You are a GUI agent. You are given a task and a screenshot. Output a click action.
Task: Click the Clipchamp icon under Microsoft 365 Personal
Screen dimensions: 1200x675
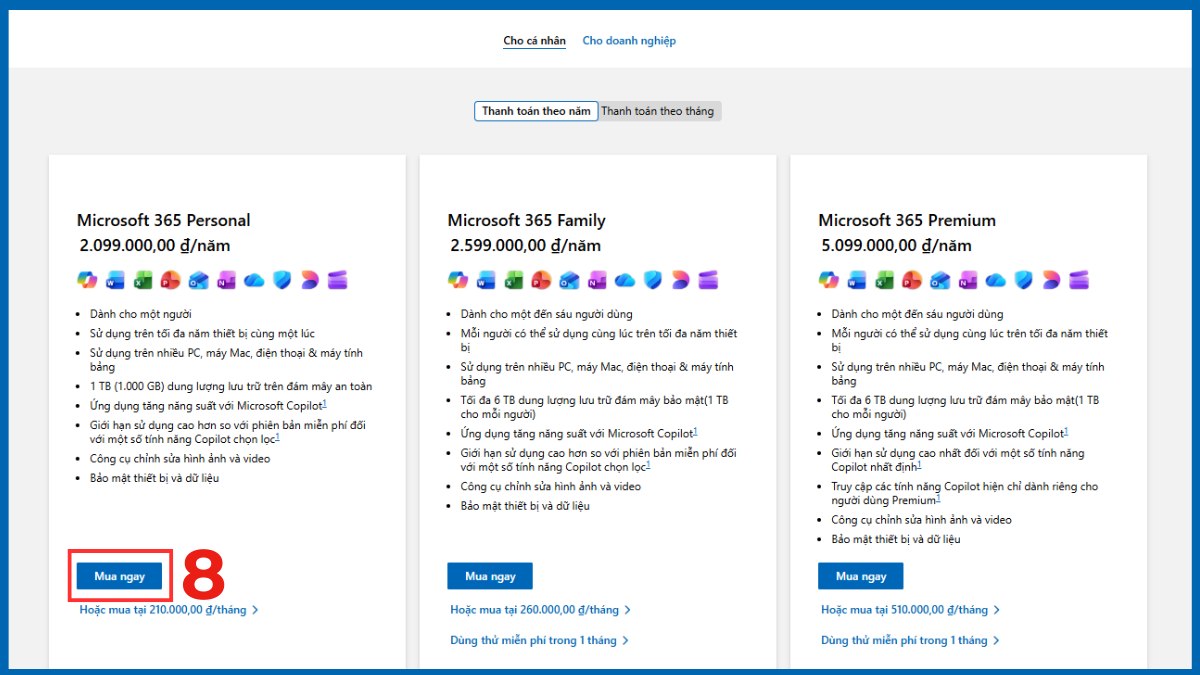(337, 279)
